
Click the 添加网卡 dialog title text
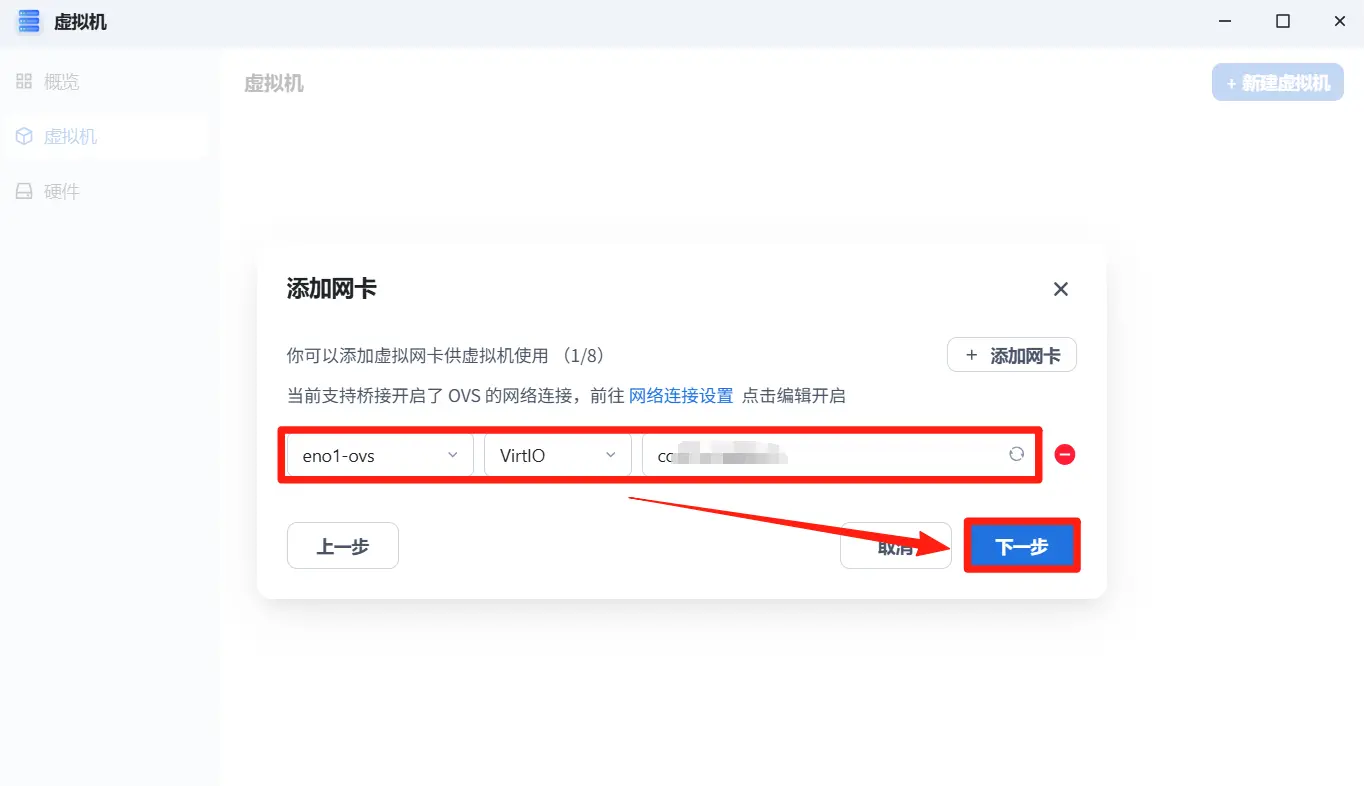332,289
